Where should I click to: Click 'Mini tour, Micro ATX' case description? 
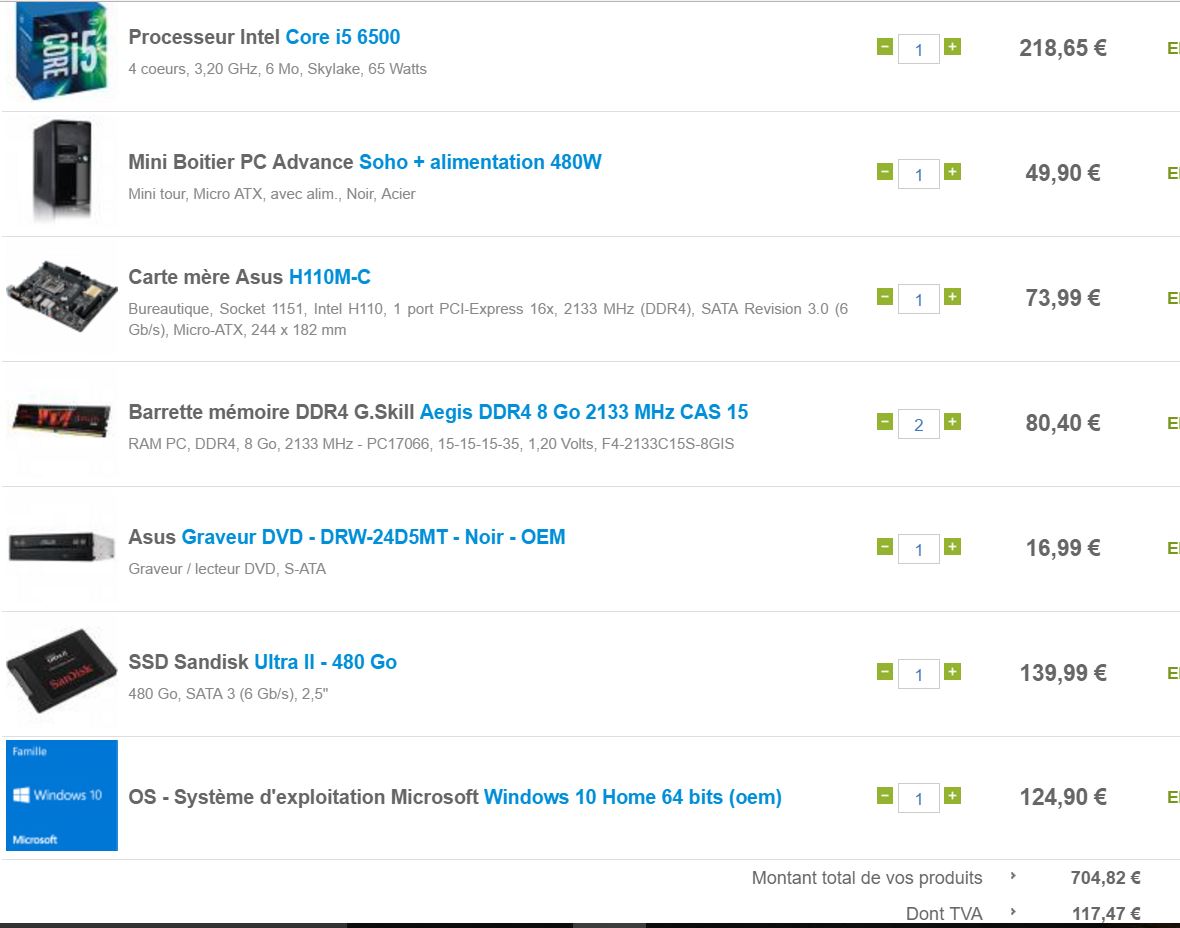point(272,193)
